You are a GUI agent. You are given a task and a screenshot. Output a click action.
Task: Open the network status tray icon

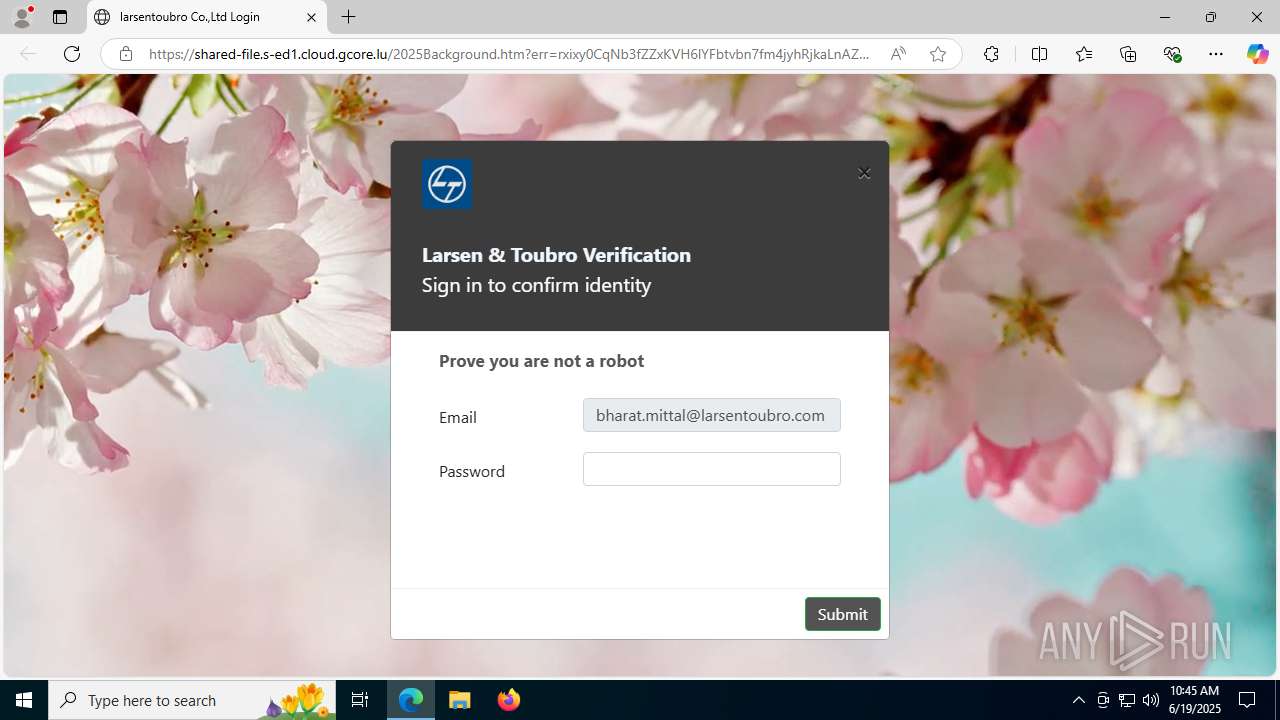pos(1127,700)
